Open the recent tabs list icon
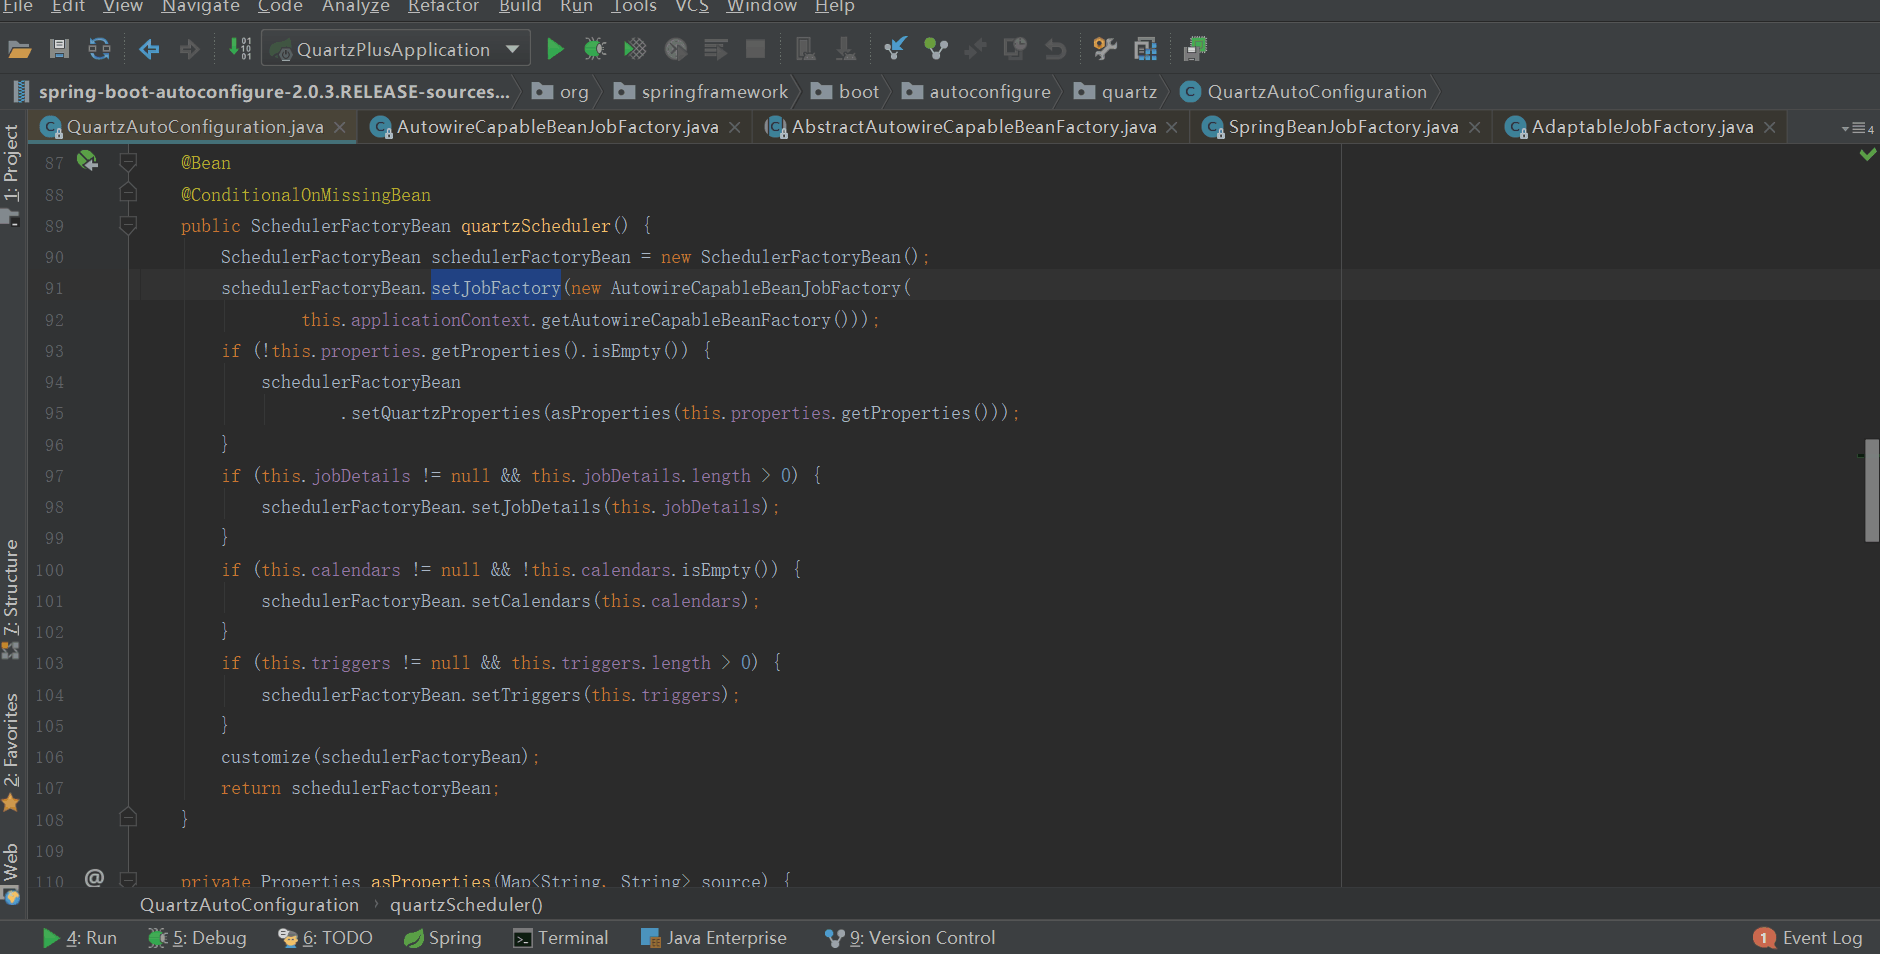This screenshot has height=954, width=1880. coord(1857,128)
